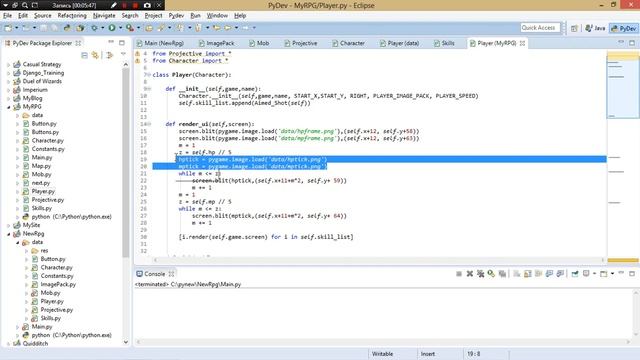The image size is (640, 360).
Task: Click the Collapse All icon in Package Explorer
Action: click(x=84, y=55)
